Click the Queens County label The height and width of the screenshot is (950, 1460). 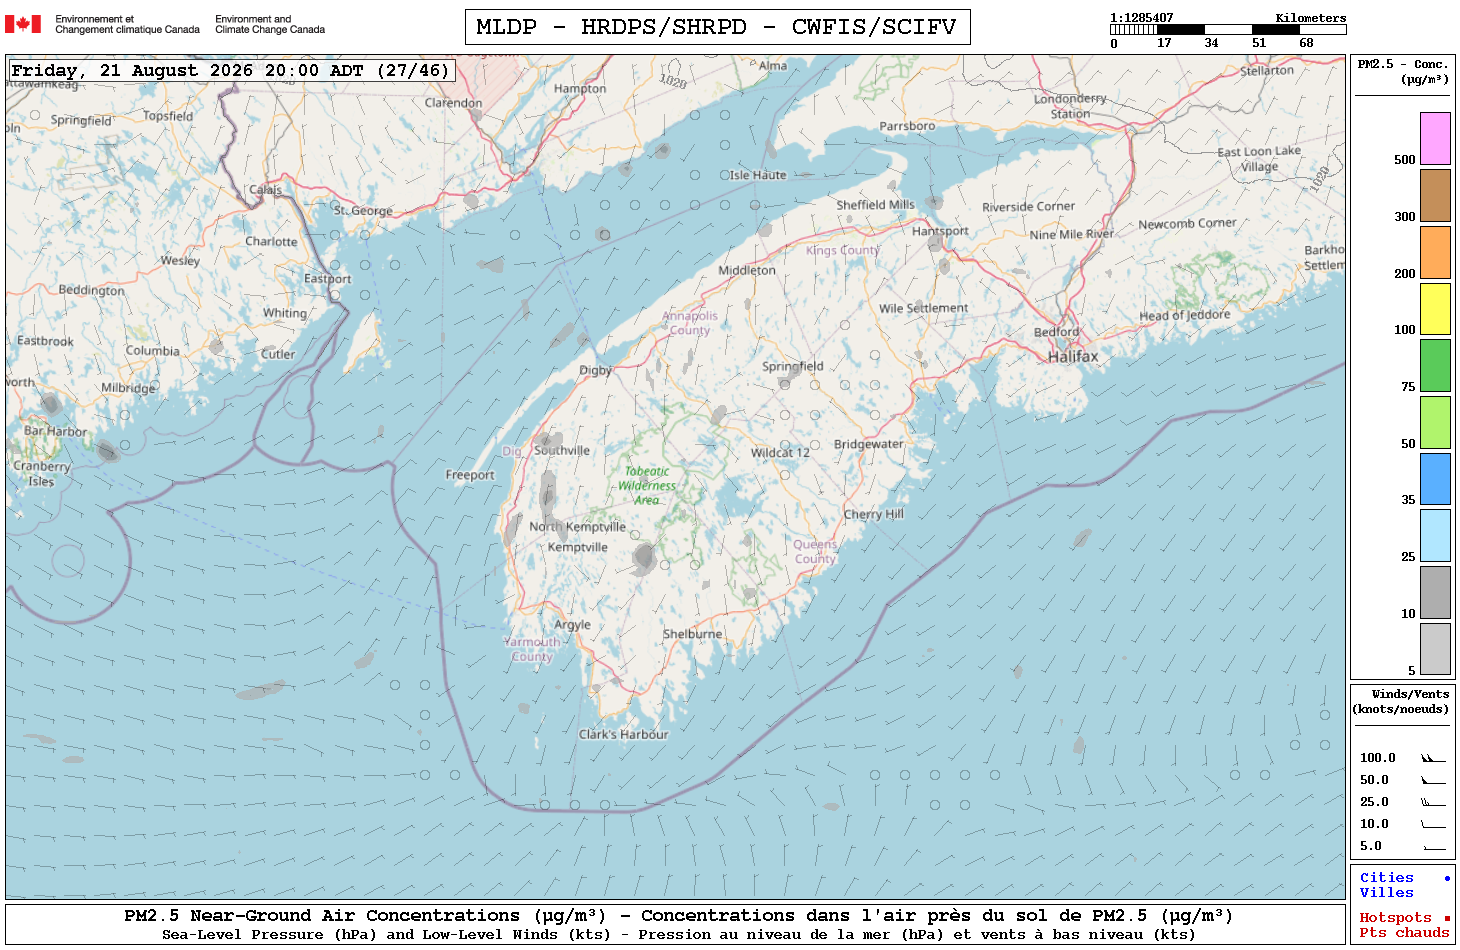point(815,552)
